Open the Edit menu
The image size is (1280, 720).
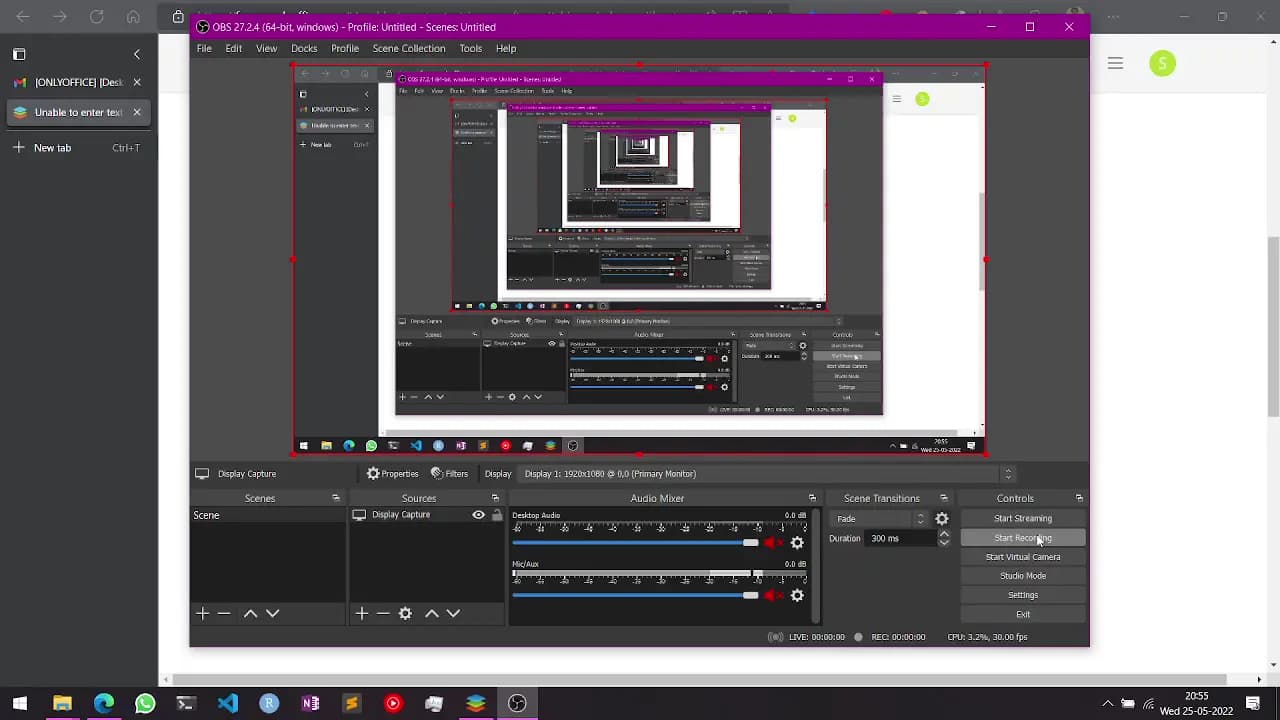click(233, 48)
